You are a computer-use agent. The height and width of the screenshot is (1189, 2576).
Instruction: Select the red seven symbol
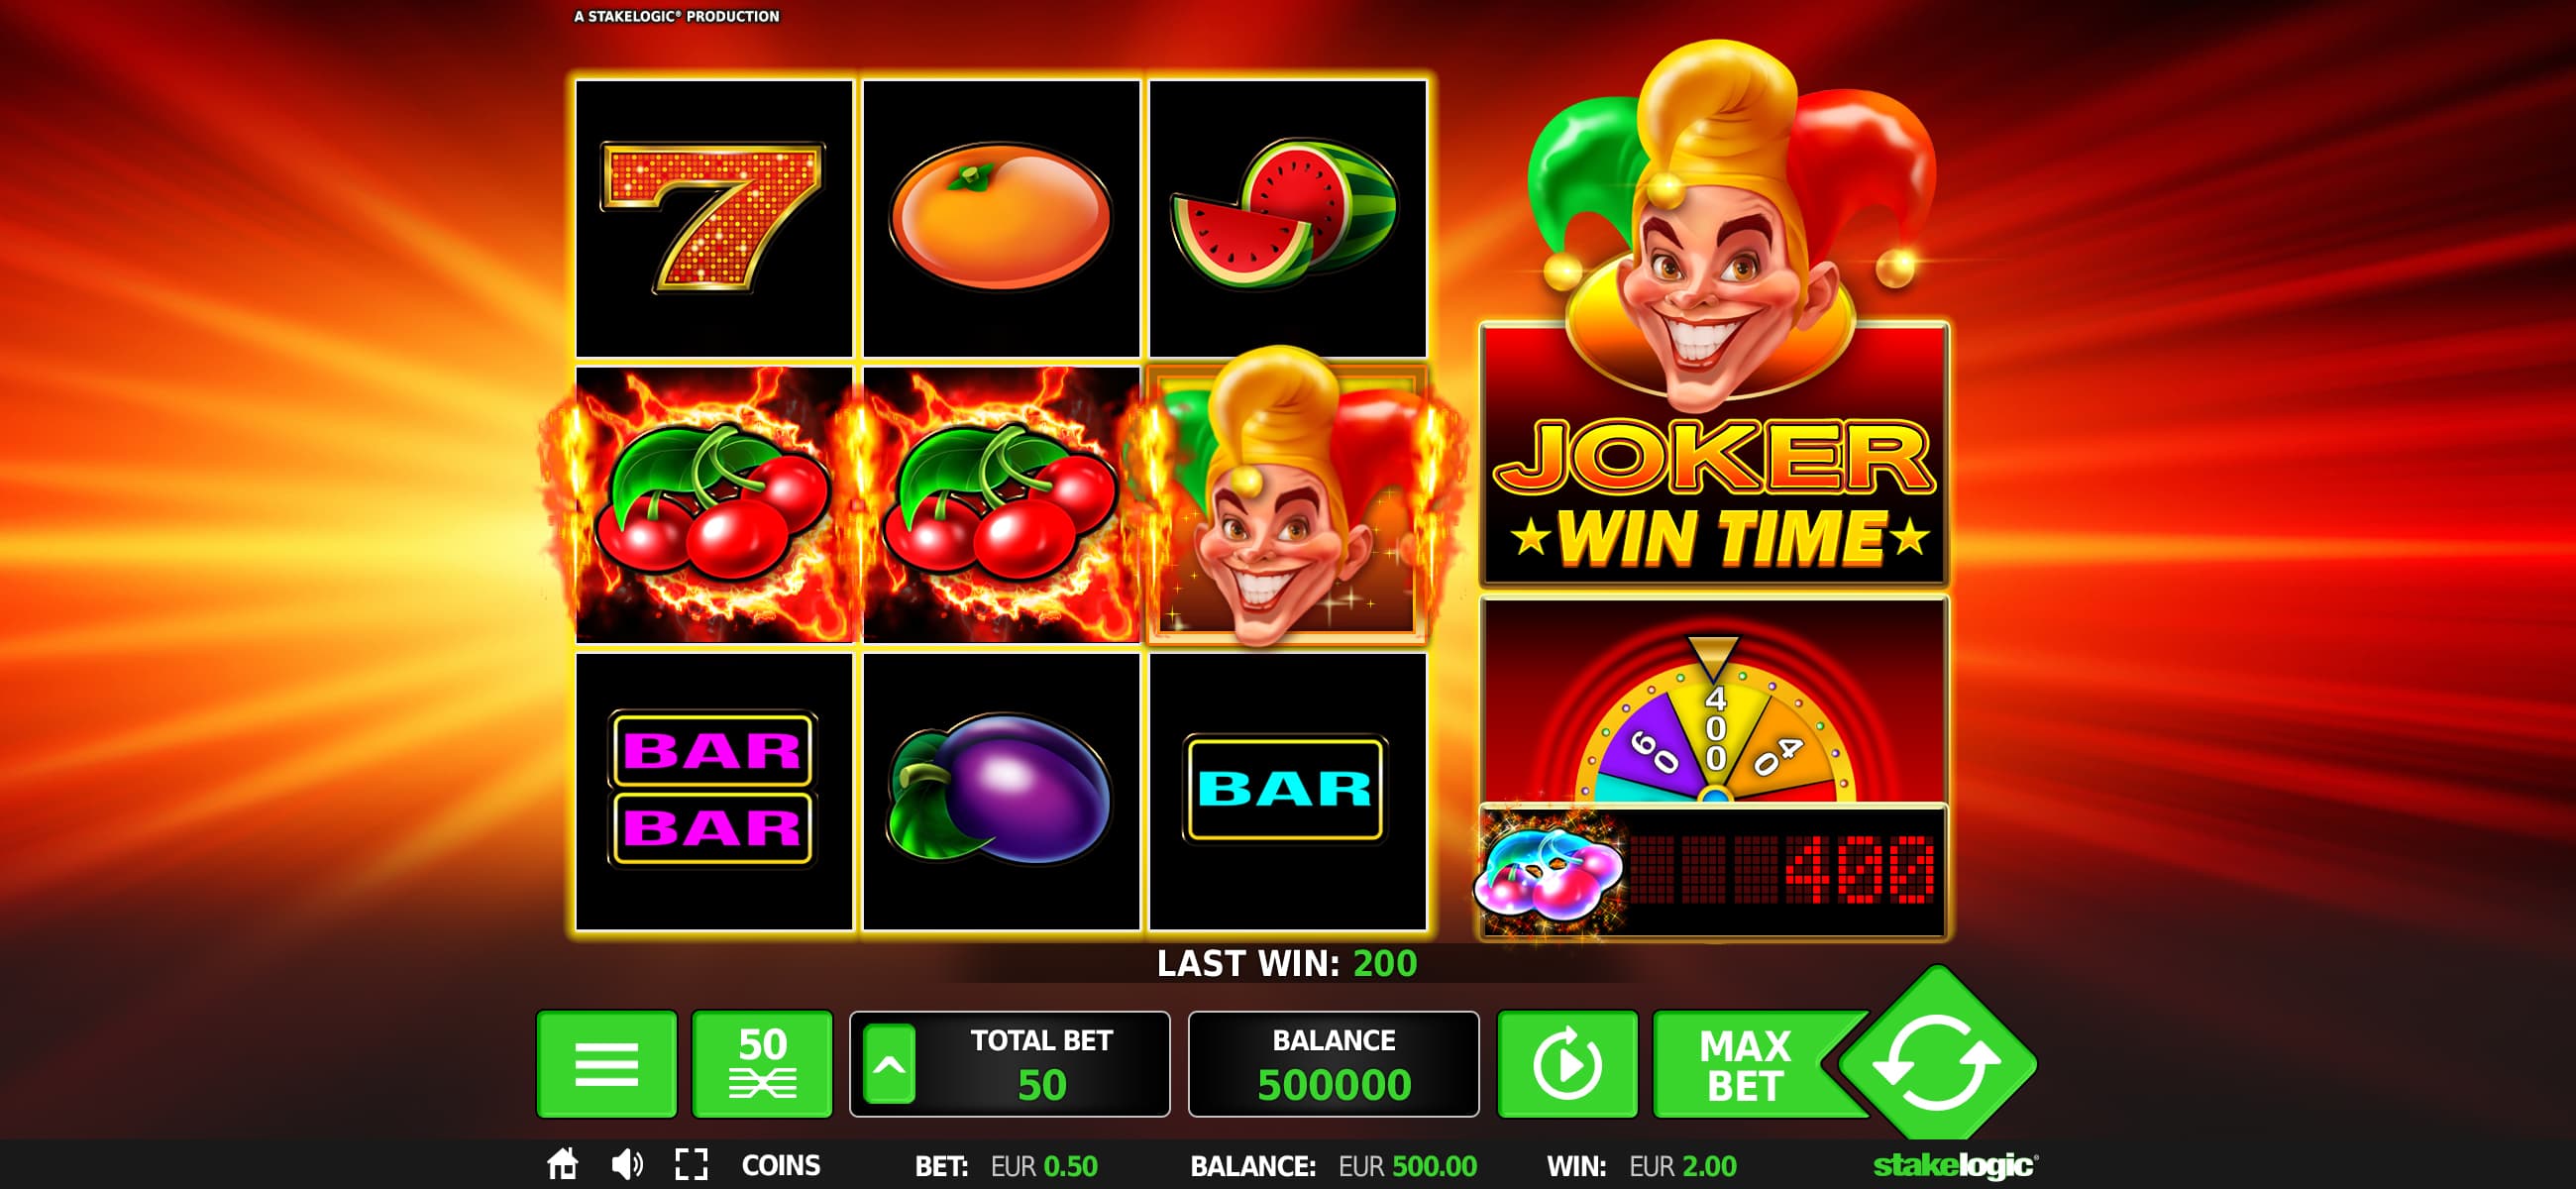click(x=714, y=218)
